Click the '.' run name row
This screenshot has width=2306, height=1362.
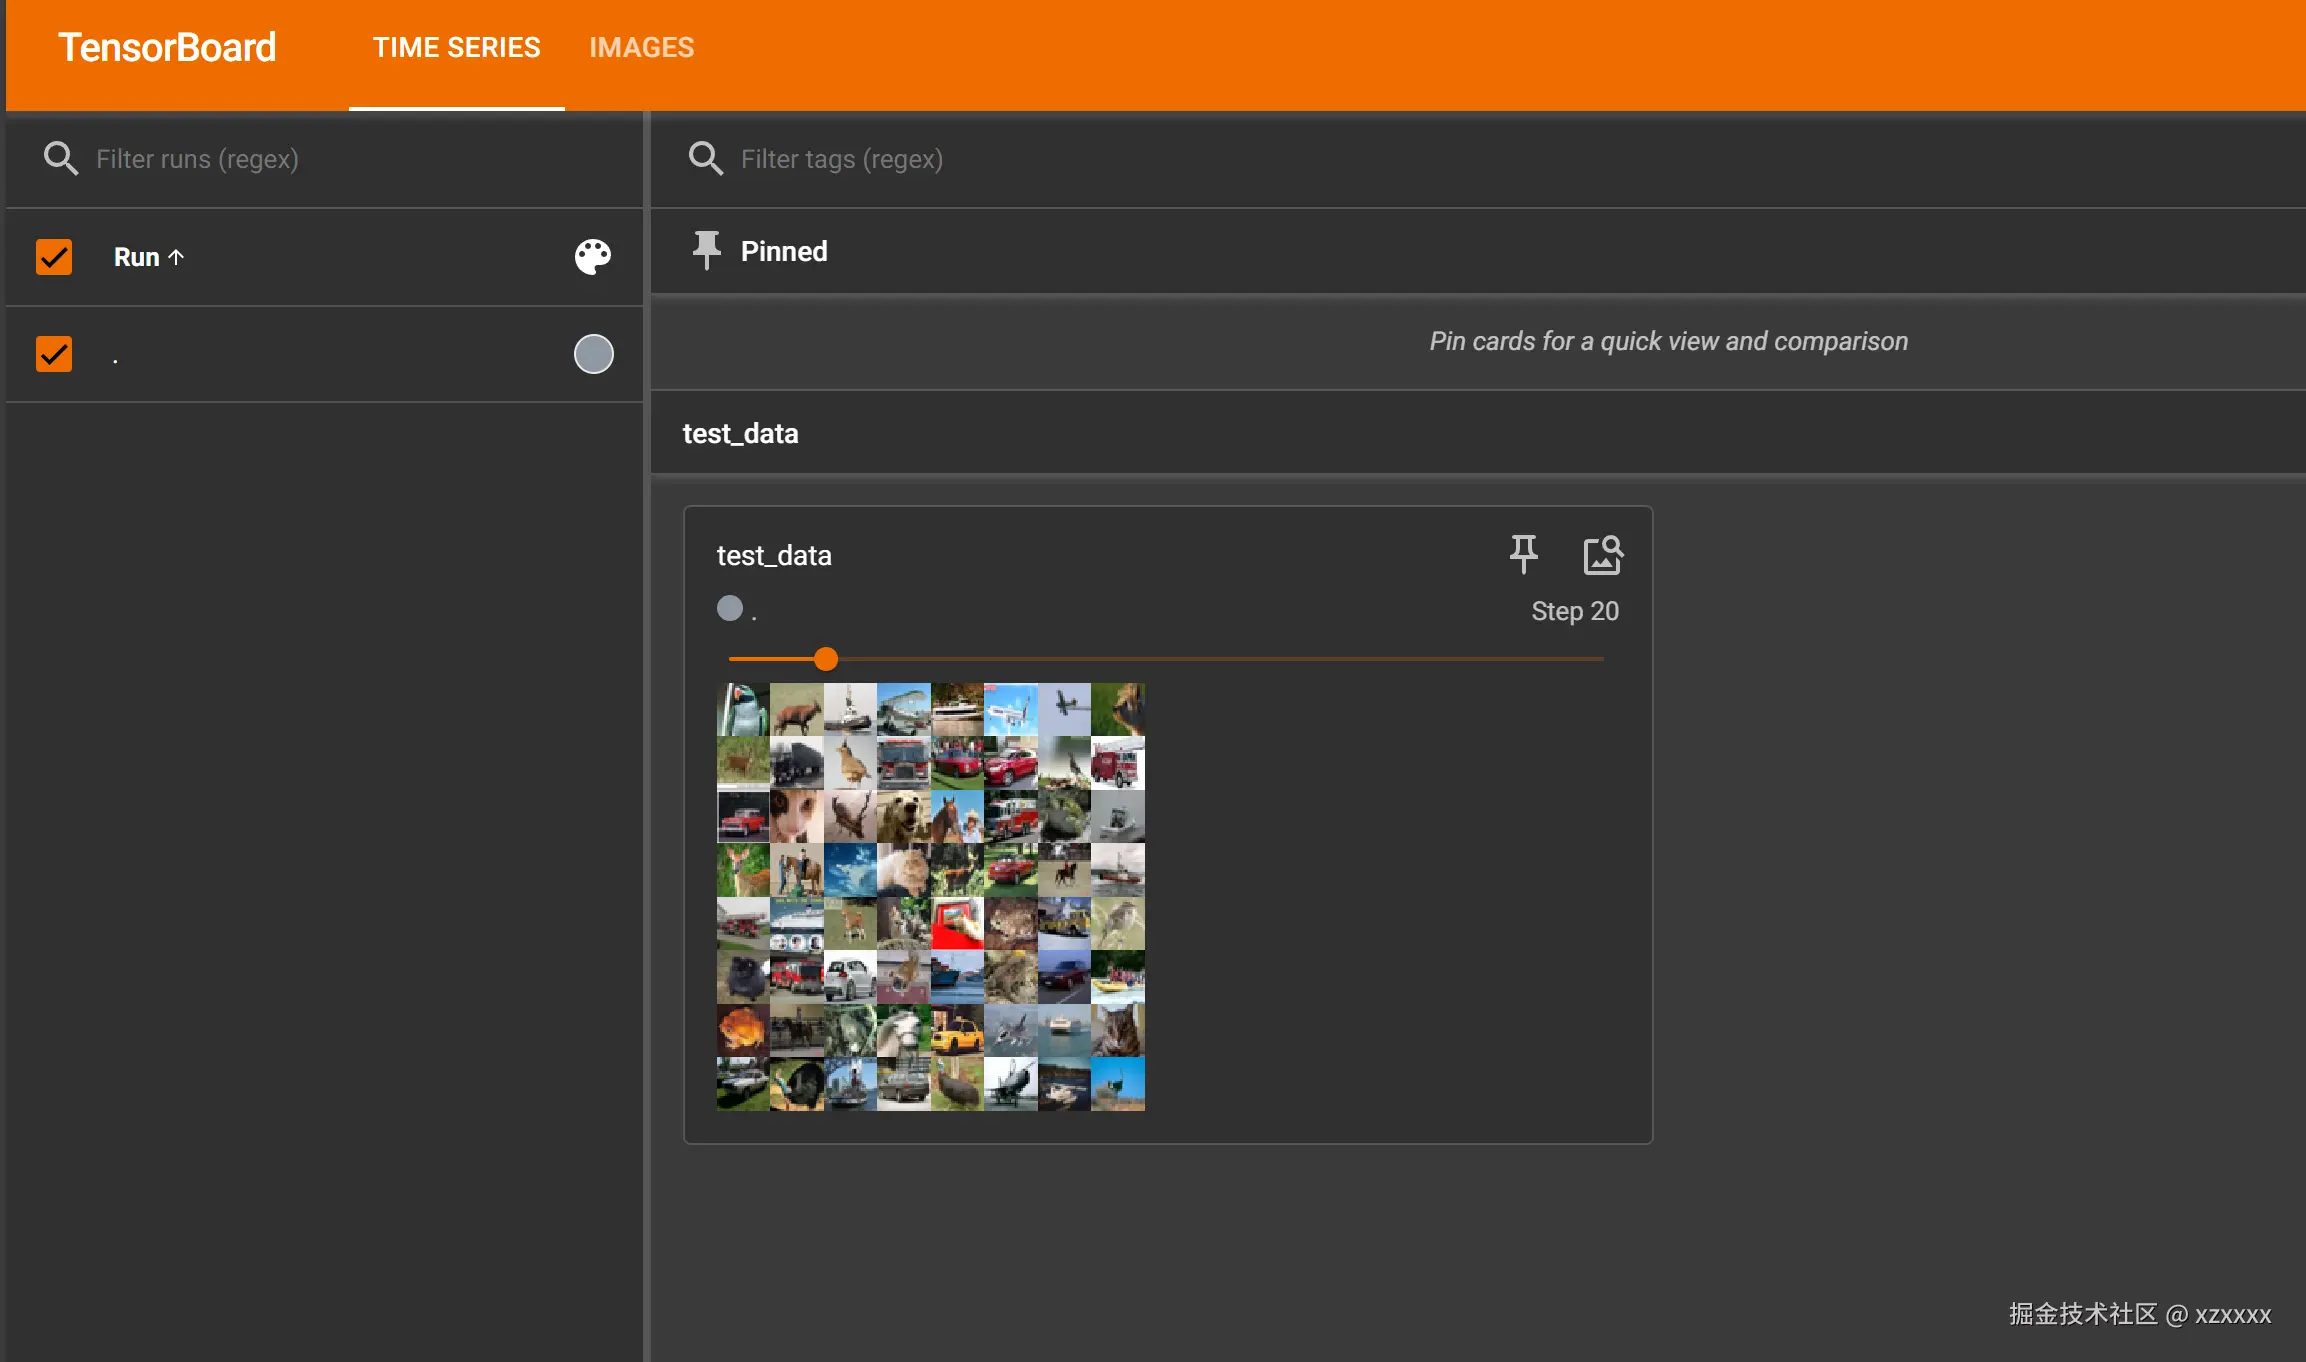(x=324, y=354)
